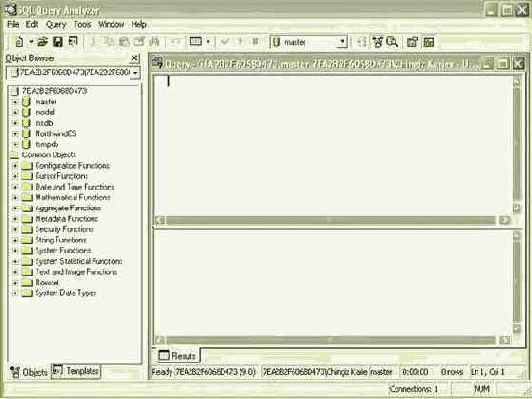Expand the Configuration Functions folder

click(15, 166)
